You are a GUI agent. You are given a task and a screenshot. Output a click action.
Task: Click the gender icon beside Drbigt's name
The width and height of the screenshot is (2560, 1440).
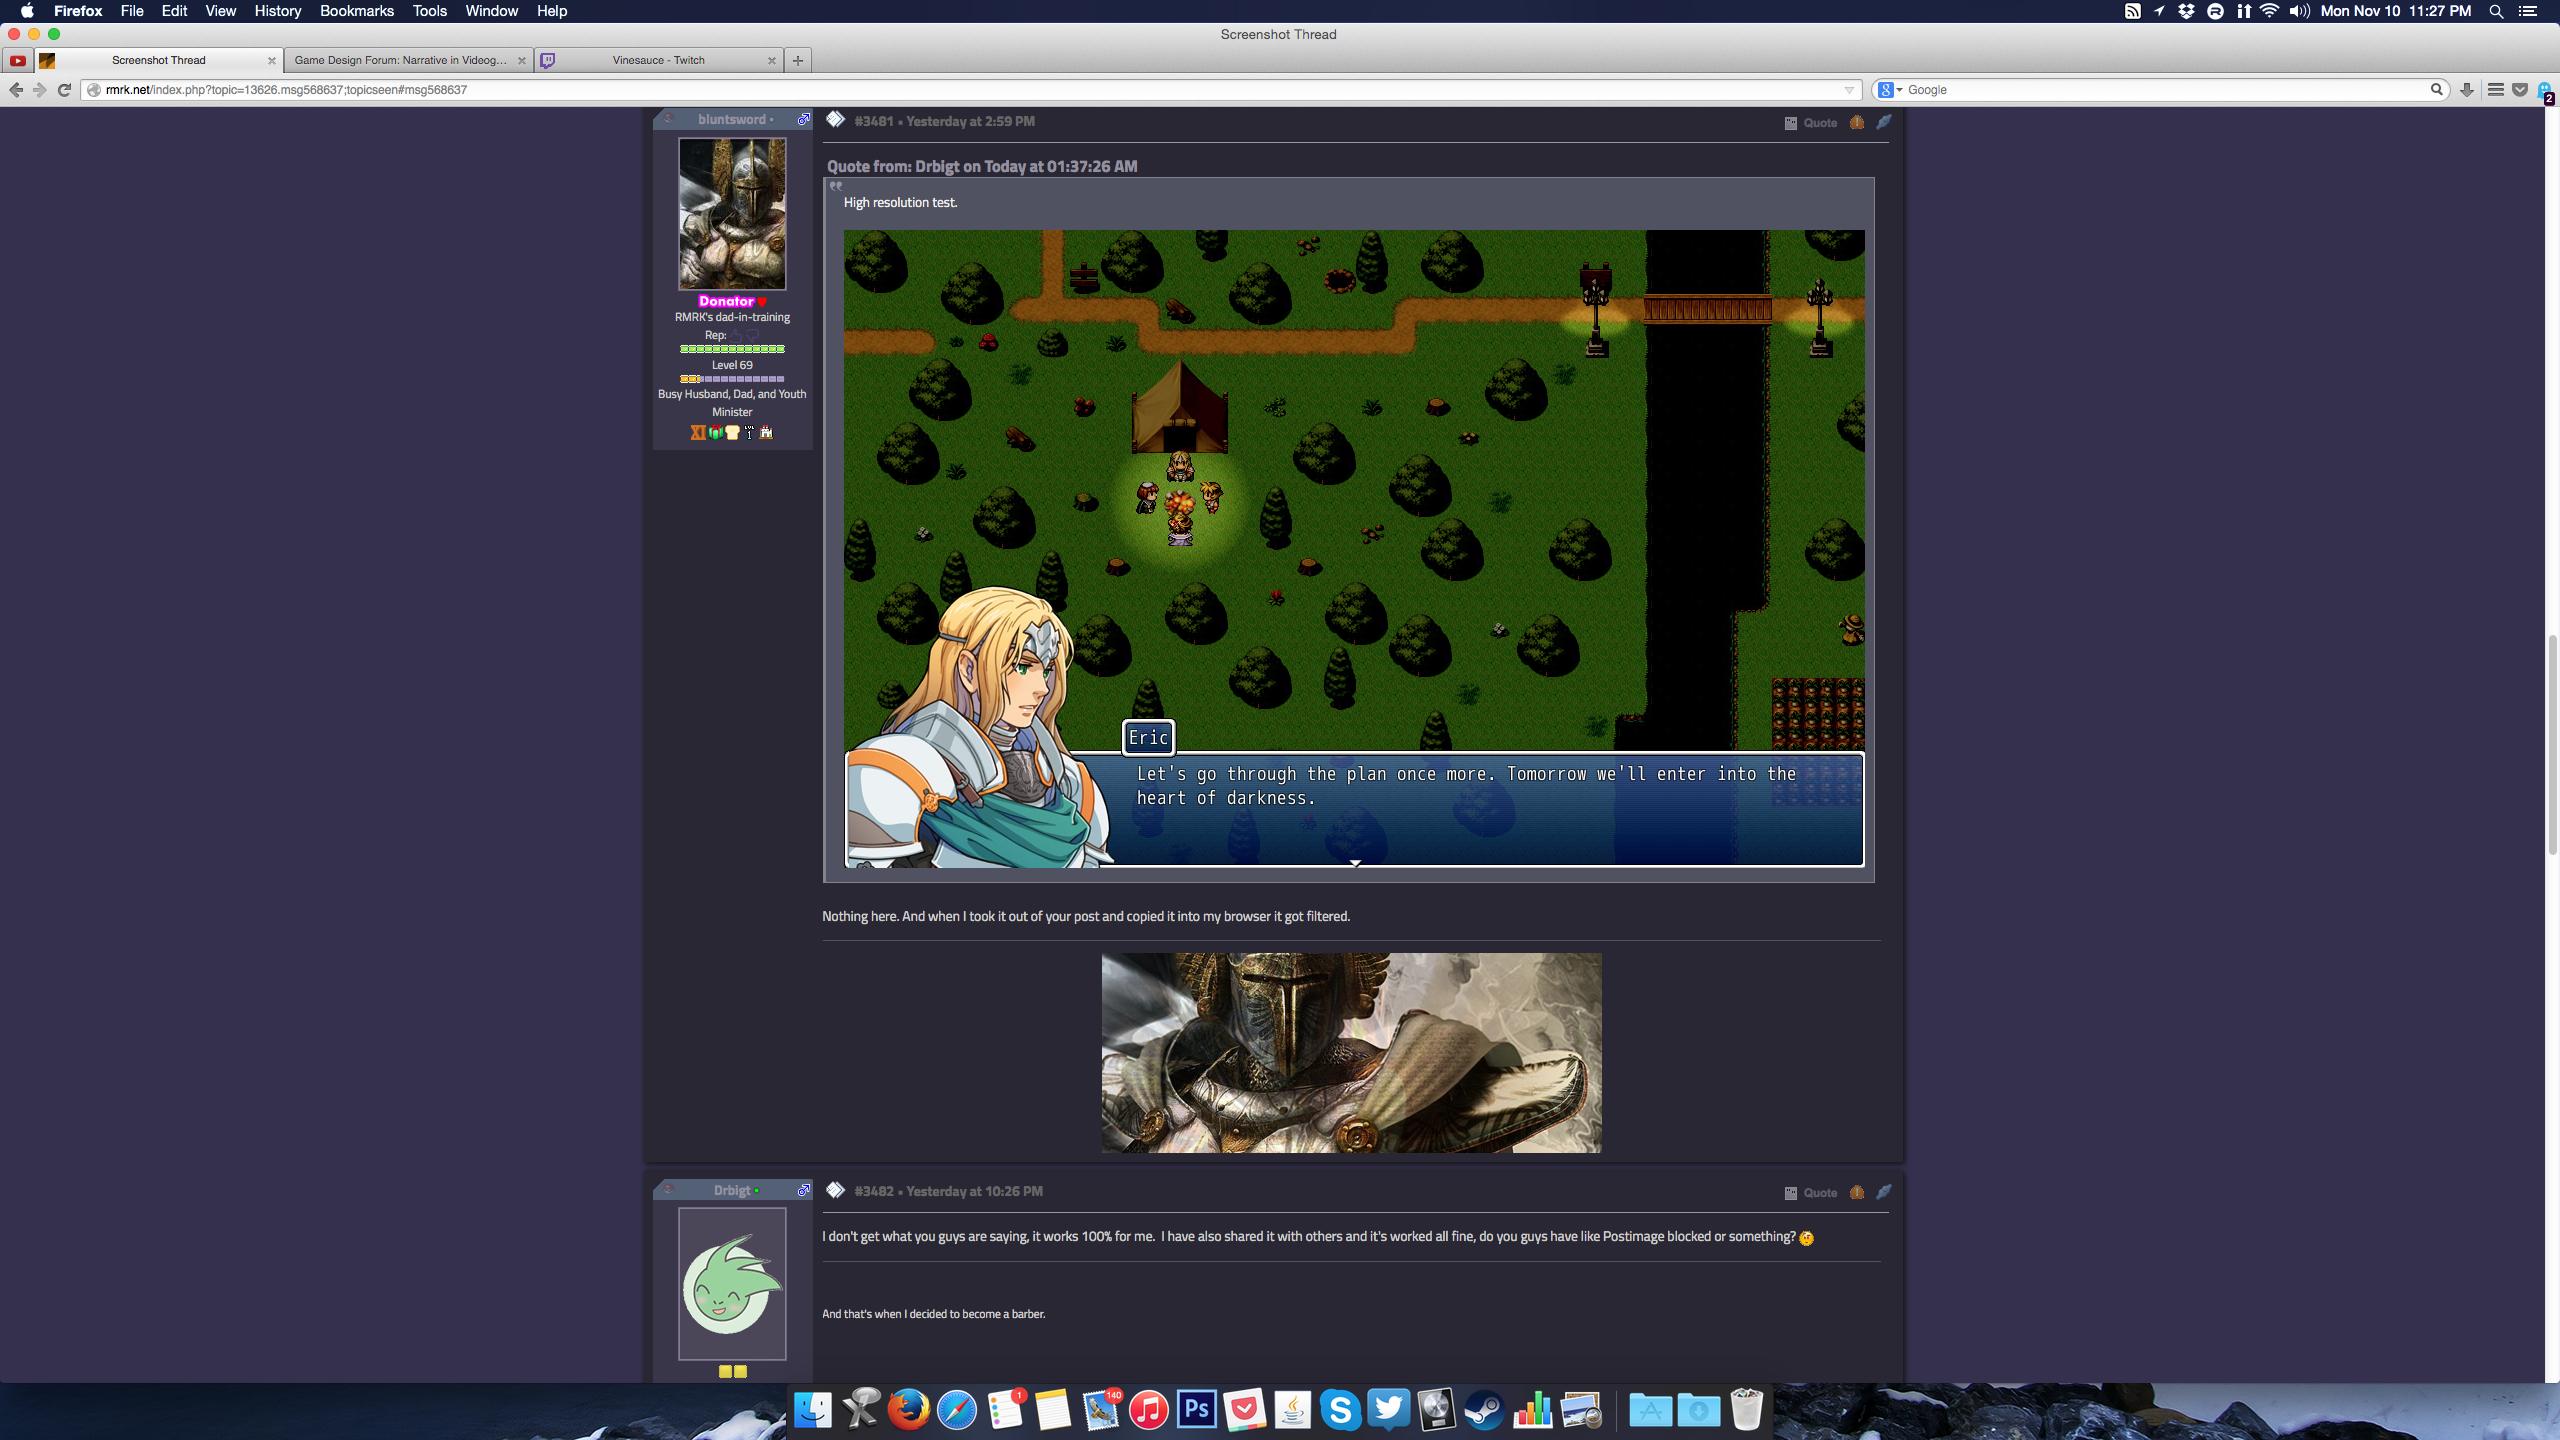[x=803, y=1190]
